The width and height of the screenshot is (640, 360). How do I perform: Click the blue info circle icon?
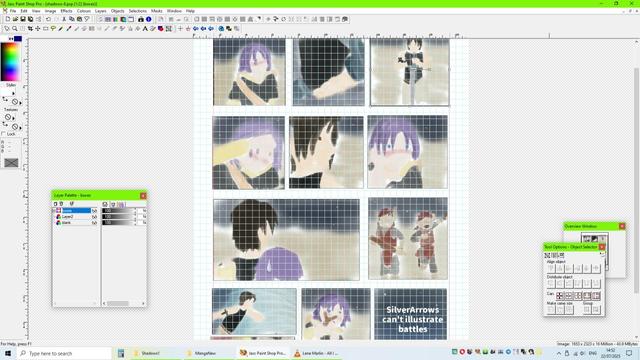click(x=149, y=19)
